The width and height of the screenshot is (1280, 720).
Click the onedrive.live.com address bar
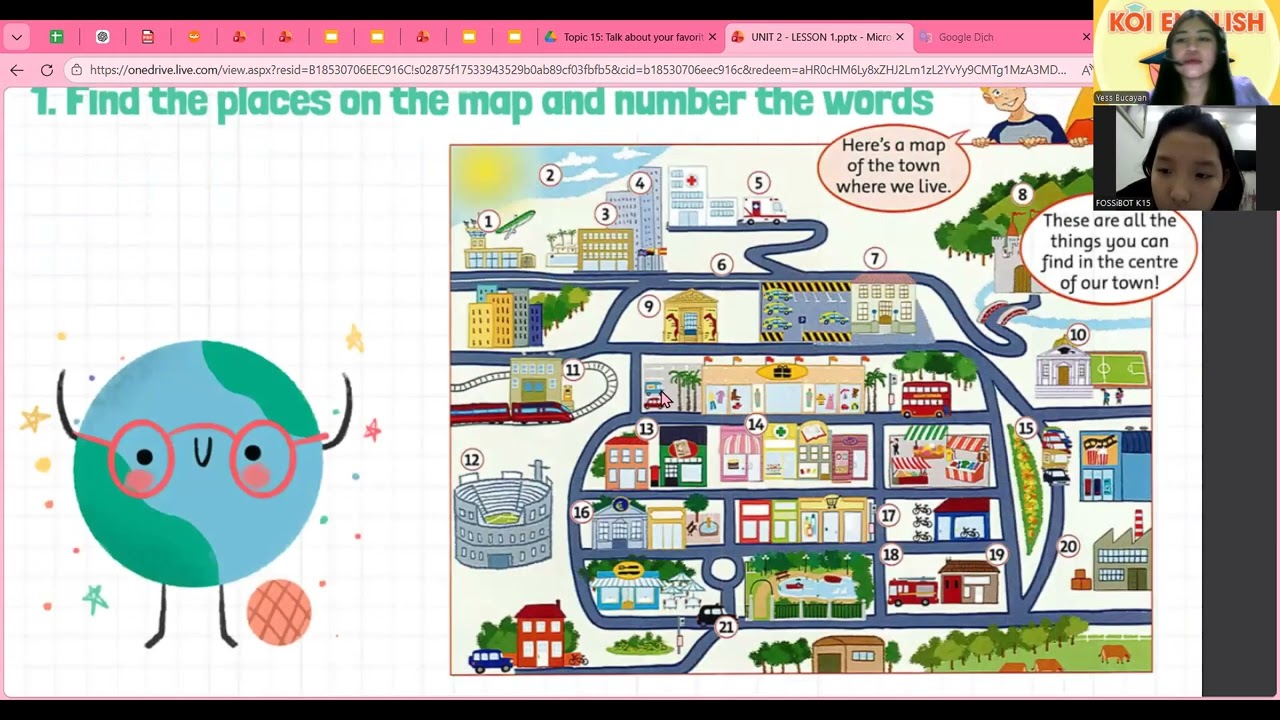pos(577,70)
